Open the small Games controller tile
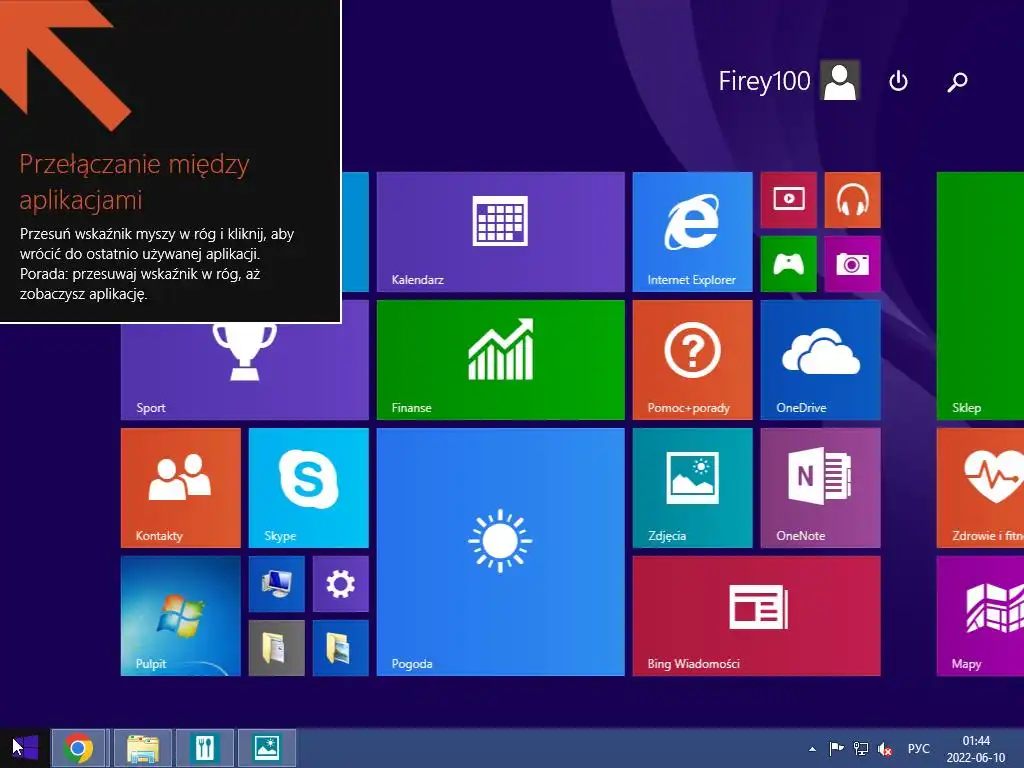The height and width of the screenshot is (768, 1024). (788, 264)
